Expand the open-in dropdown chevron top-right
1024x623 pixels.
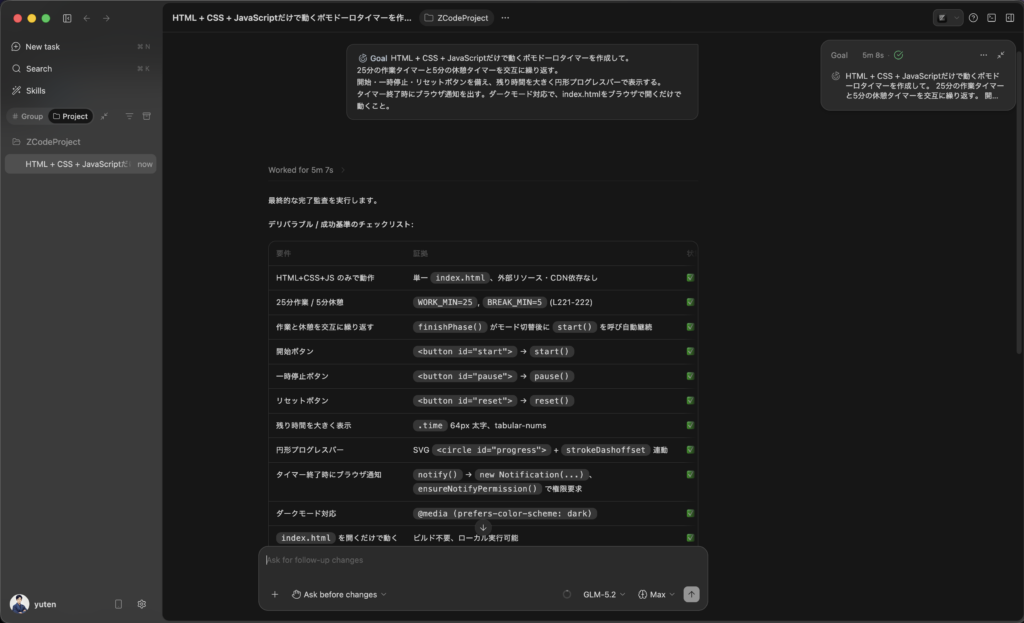pyautogui.click(x=956, y=18)
